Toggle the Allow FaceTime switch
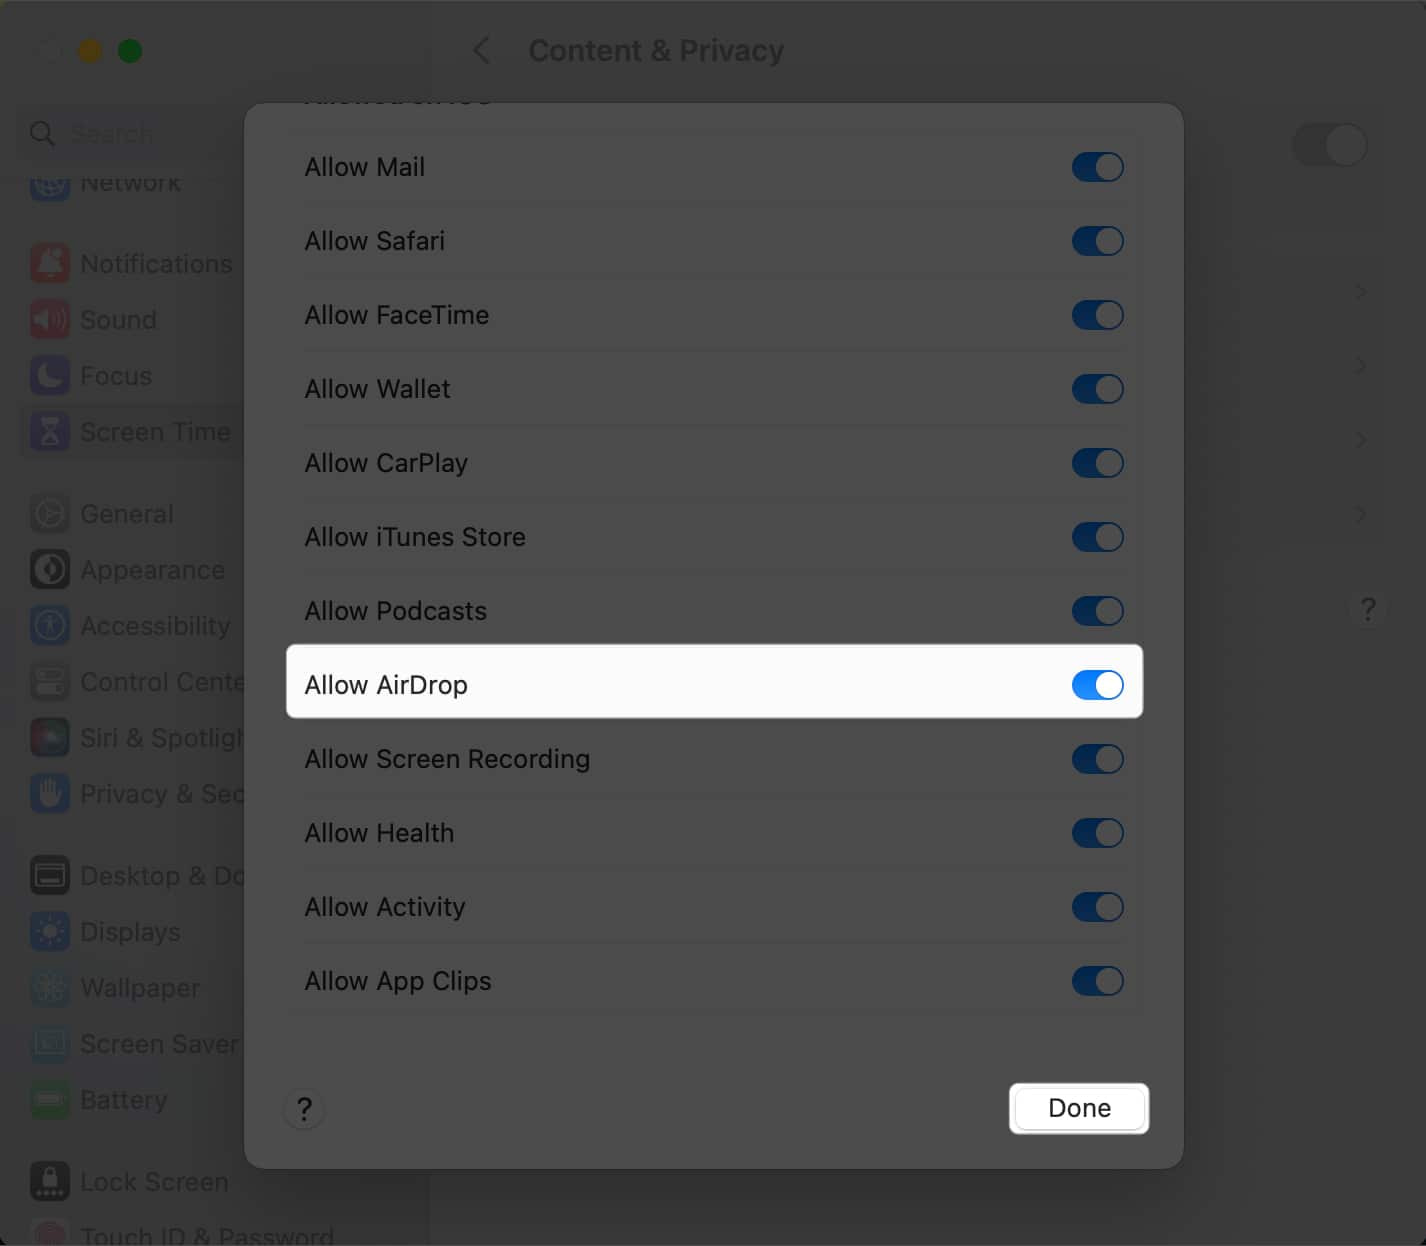Viewport: 1426px width, 1246px height. tap(1097, 315)
